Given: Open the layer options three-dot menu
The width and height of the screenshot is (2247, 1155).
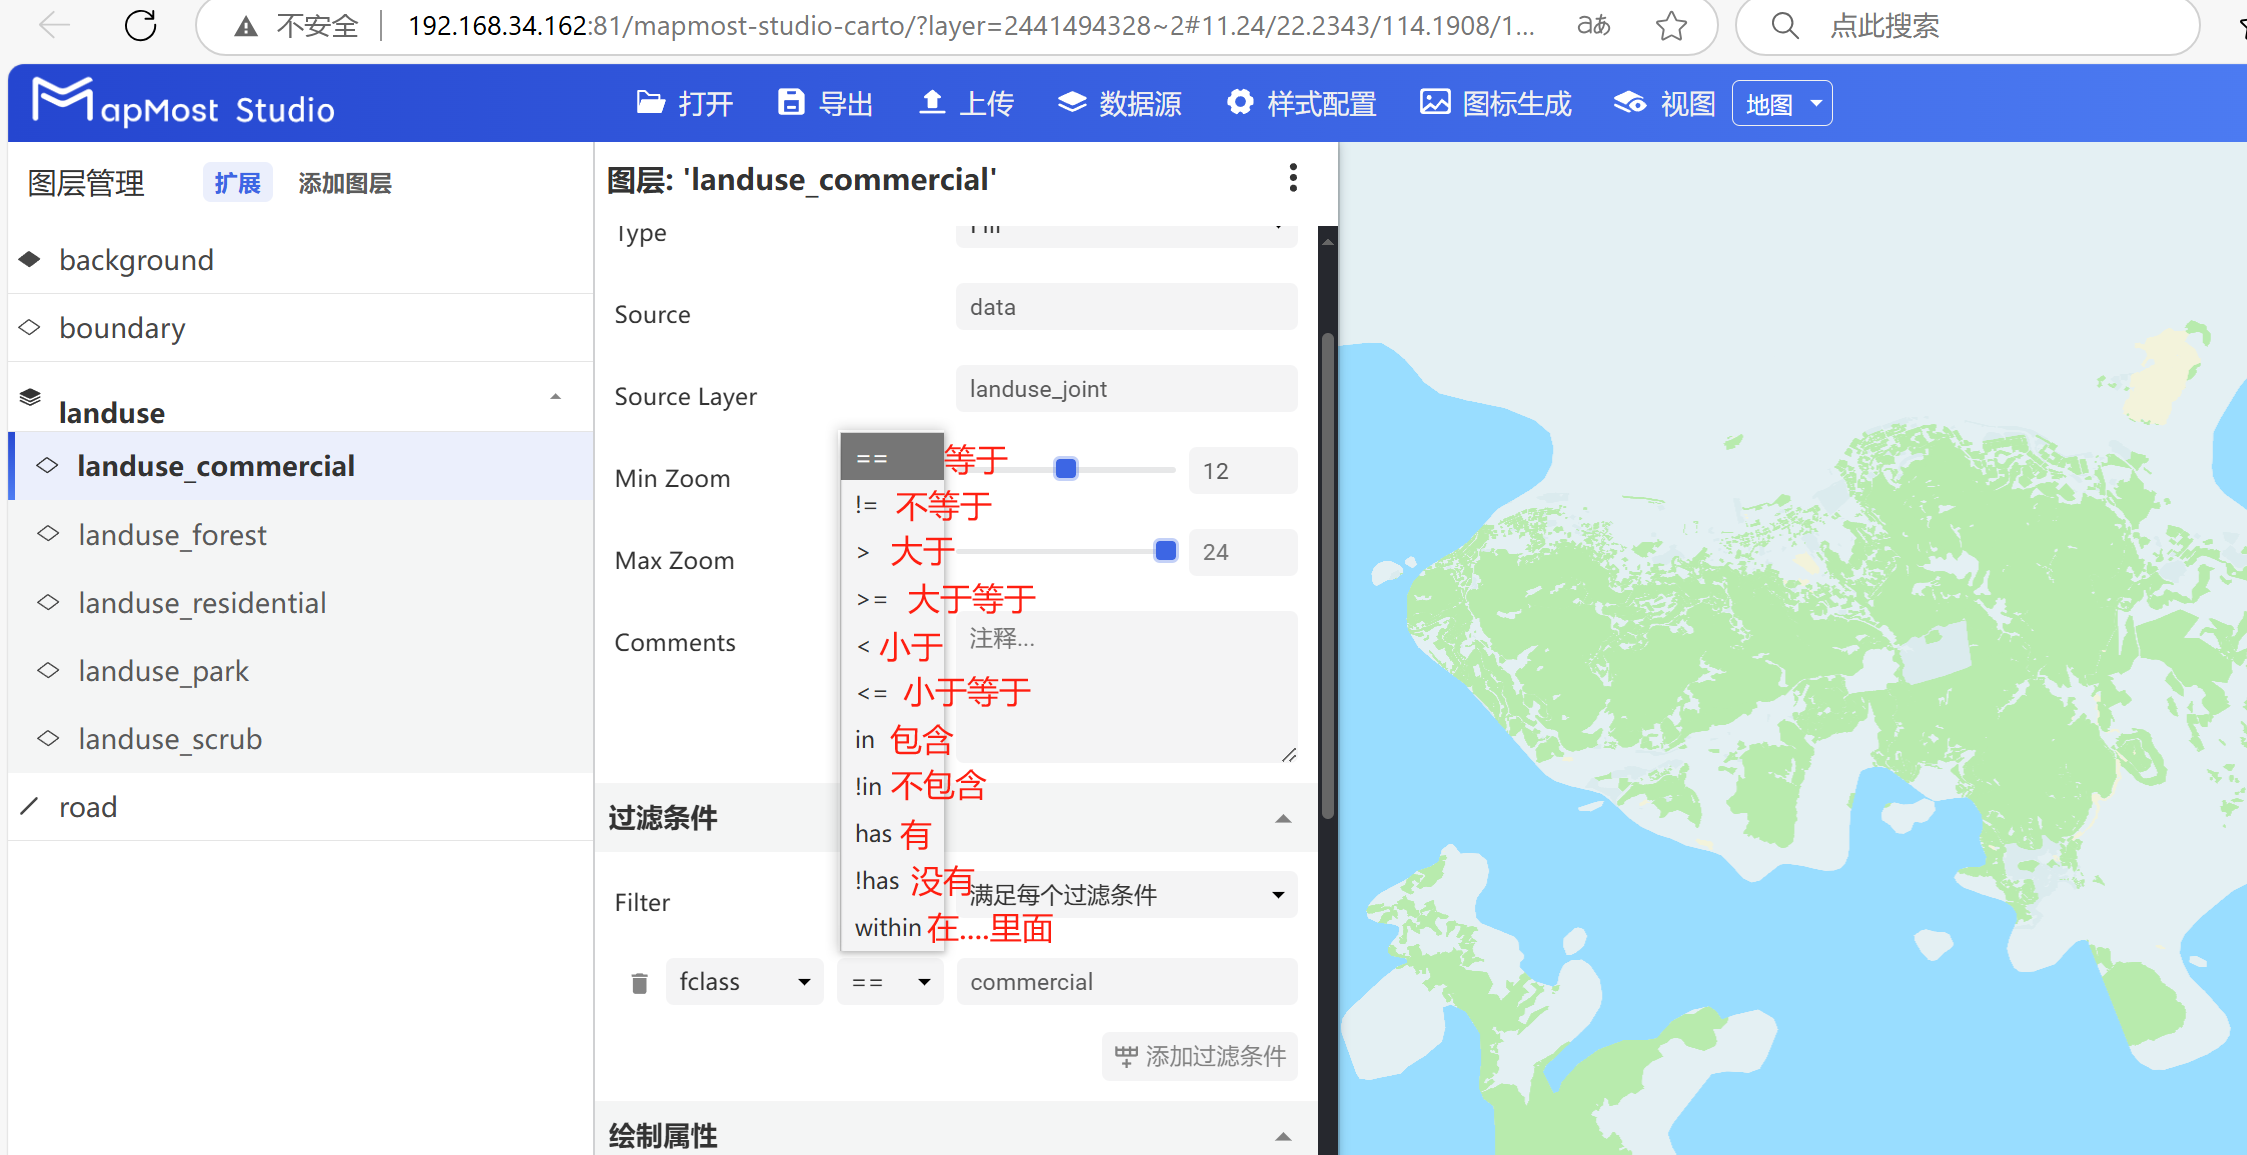Looking at the screenshot, I should click(x=1292, y=178).
